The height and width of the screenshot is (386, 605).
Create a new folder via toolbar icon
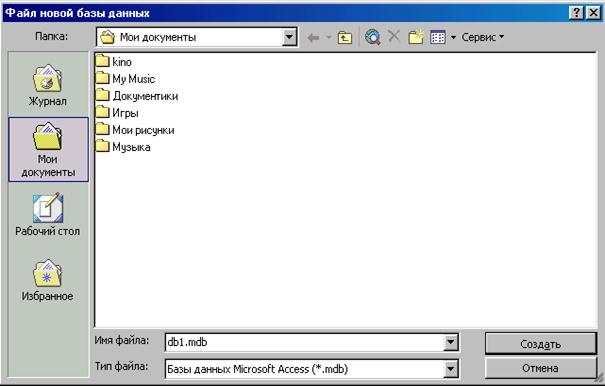416,37
